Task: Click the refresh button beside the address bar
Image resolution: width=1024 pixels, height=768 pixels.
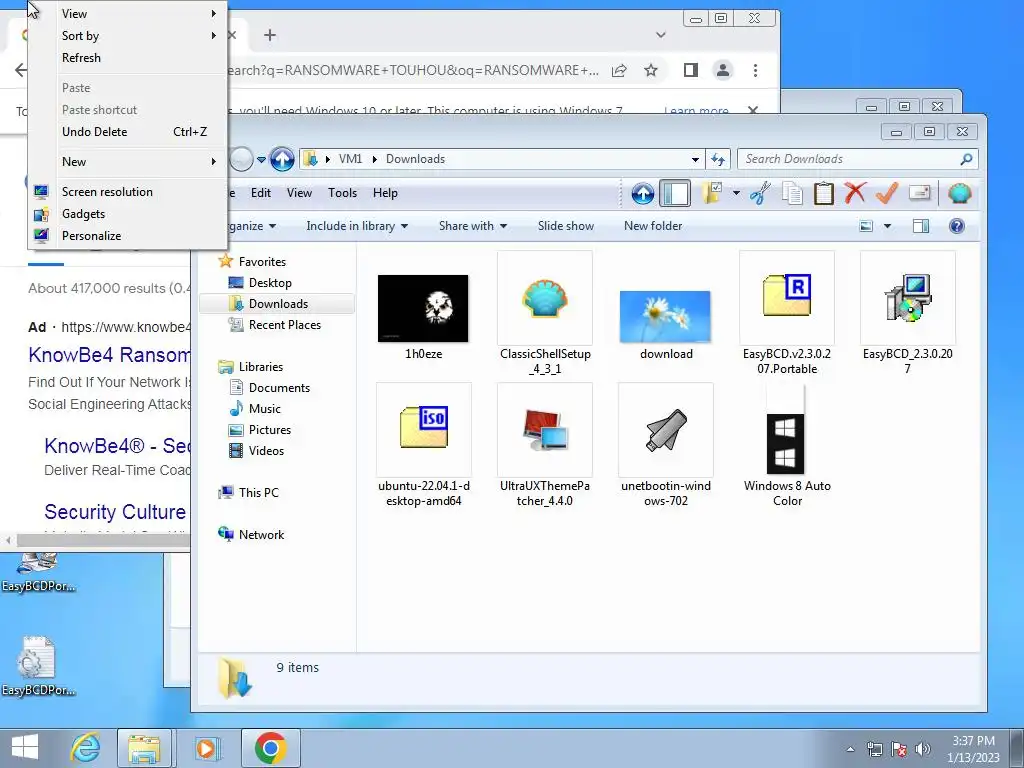Action: [718, 159]
